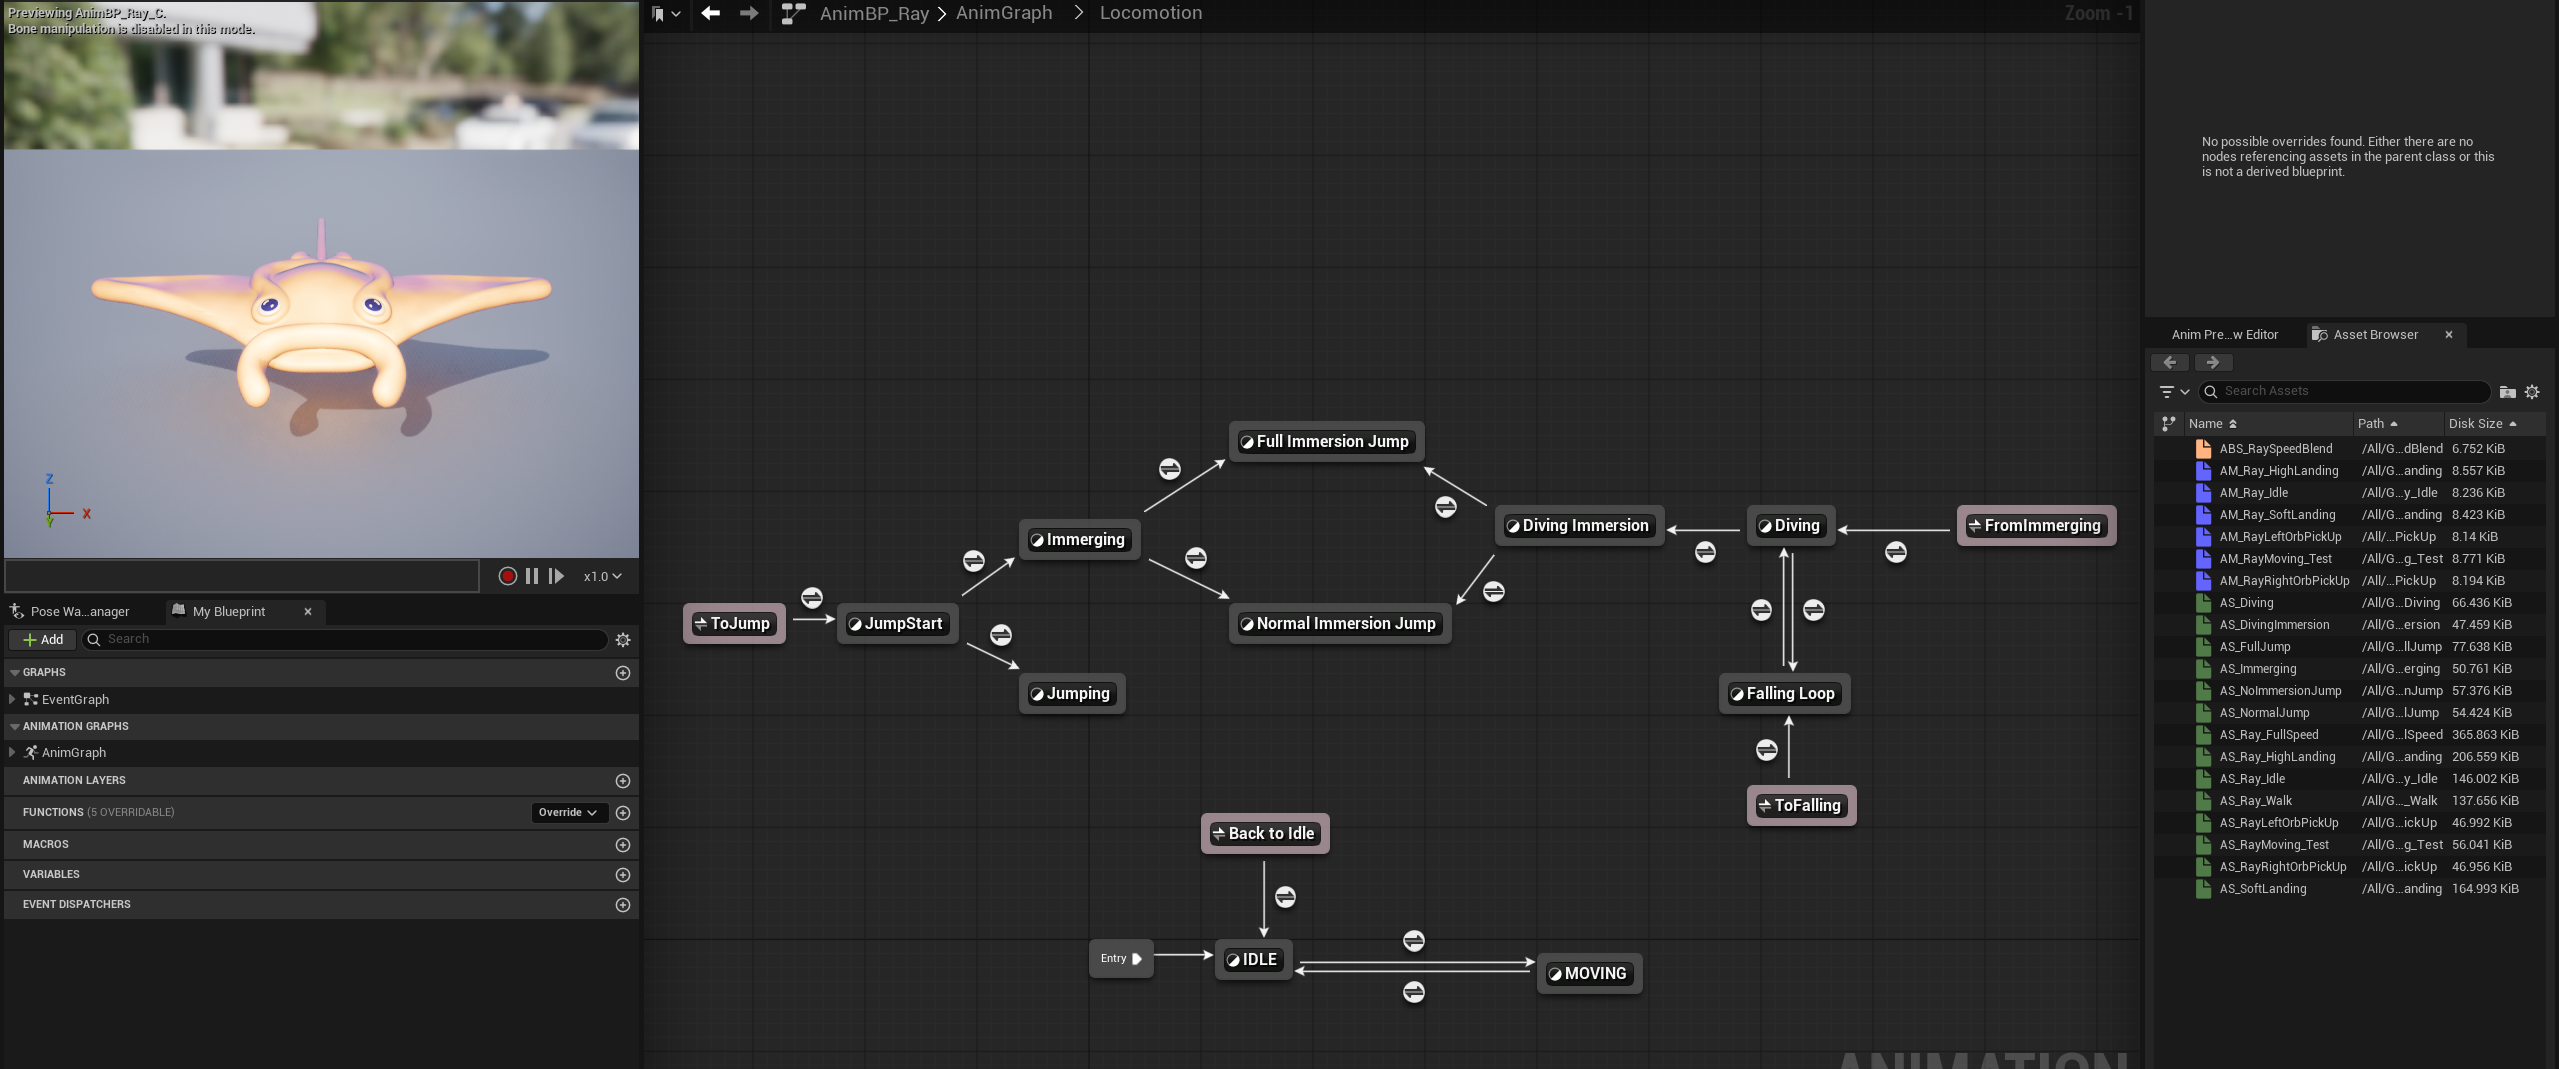
Task: Click the Add button in My Blueprint
Action: click(x=43, y=640)
